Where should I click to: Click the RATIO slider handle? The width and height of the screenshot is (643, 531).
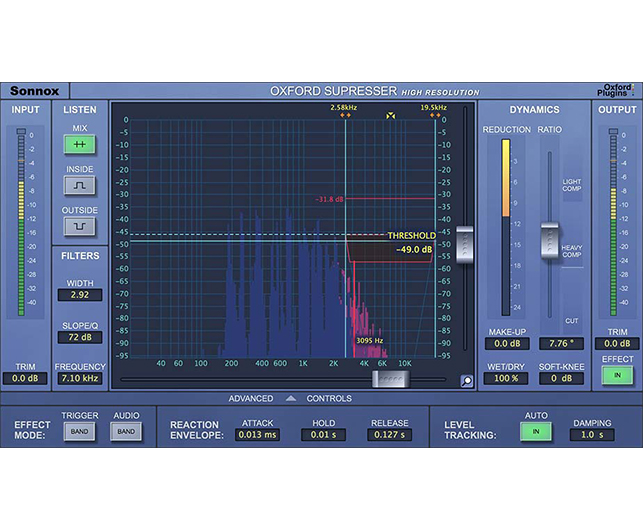(x=550, y=241)
